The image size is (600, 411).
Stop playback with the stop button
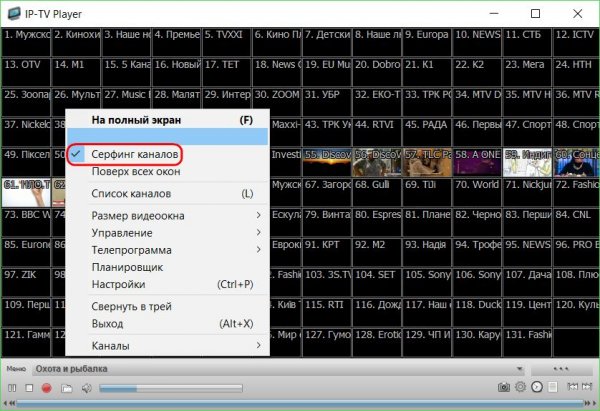click(29, 387)
